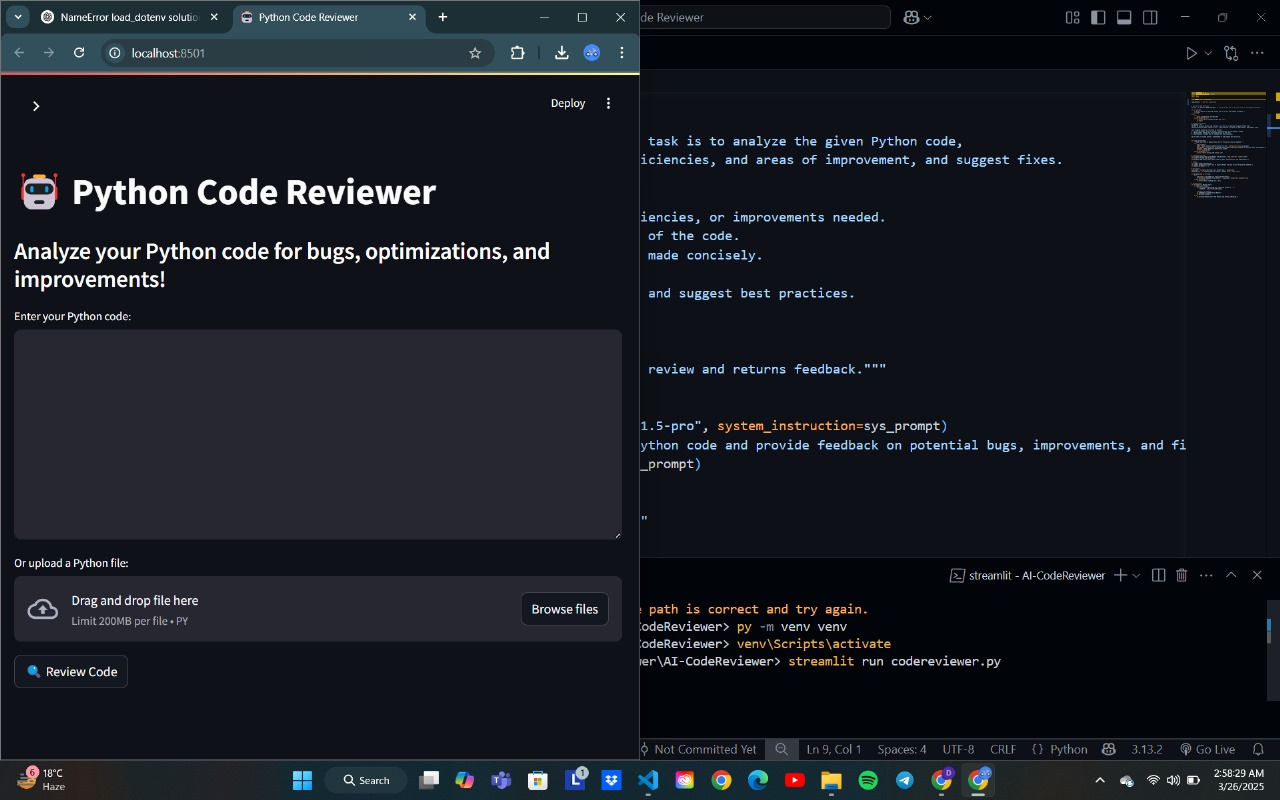This screenshot has width=1280, height=800.
Task: Maximize the terminal panel with chevron
Action: point(1231,575)
